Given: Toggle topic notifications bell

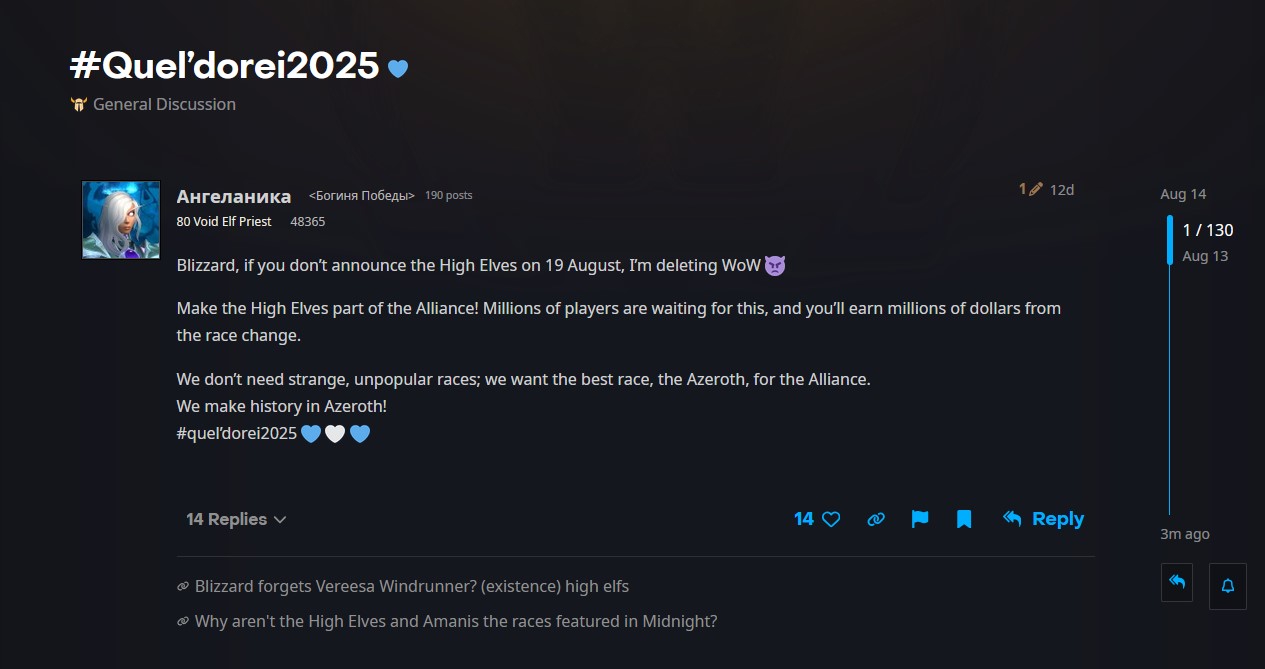Looking at the screenshot, I should click(1228, 586).
